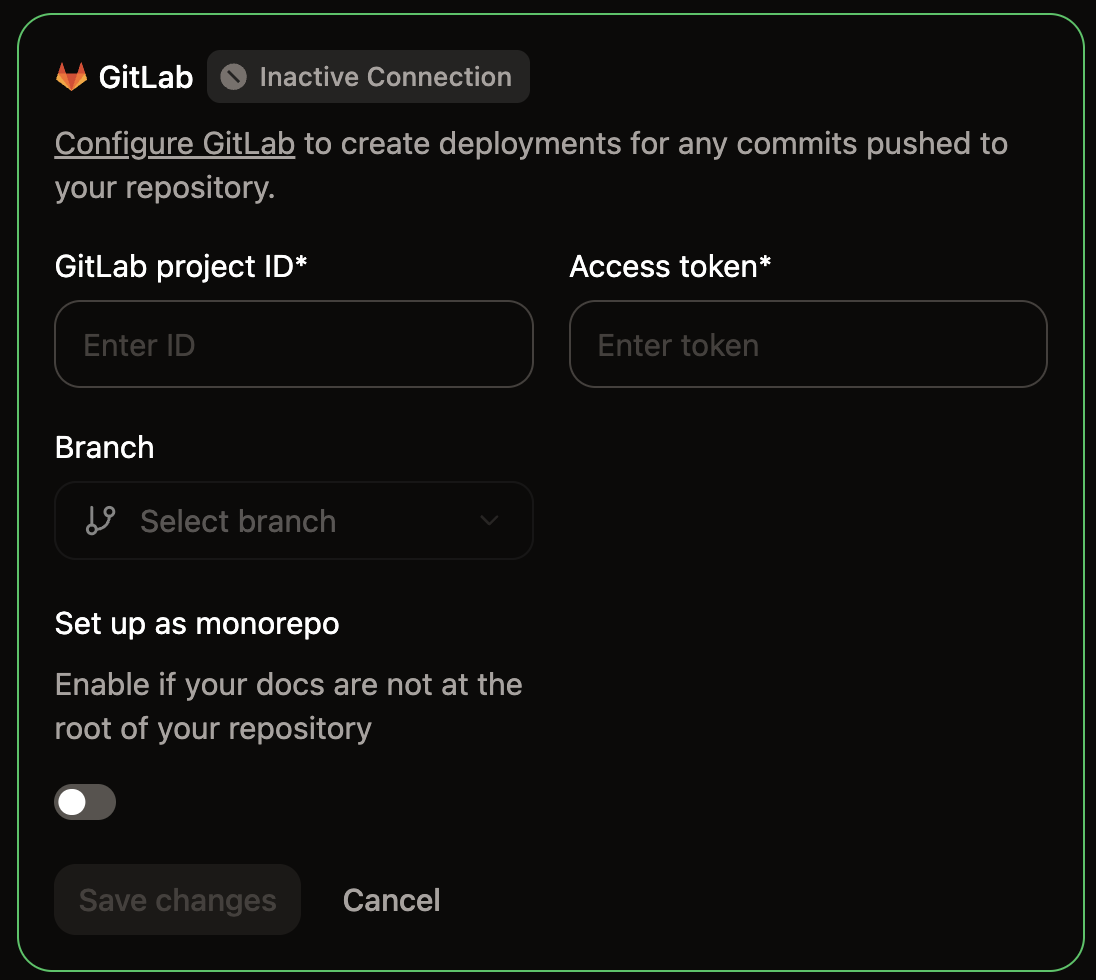Click the blocked-circle icon in the connection badge
This screenshot has height=980, width=1096.
(233, 76)
